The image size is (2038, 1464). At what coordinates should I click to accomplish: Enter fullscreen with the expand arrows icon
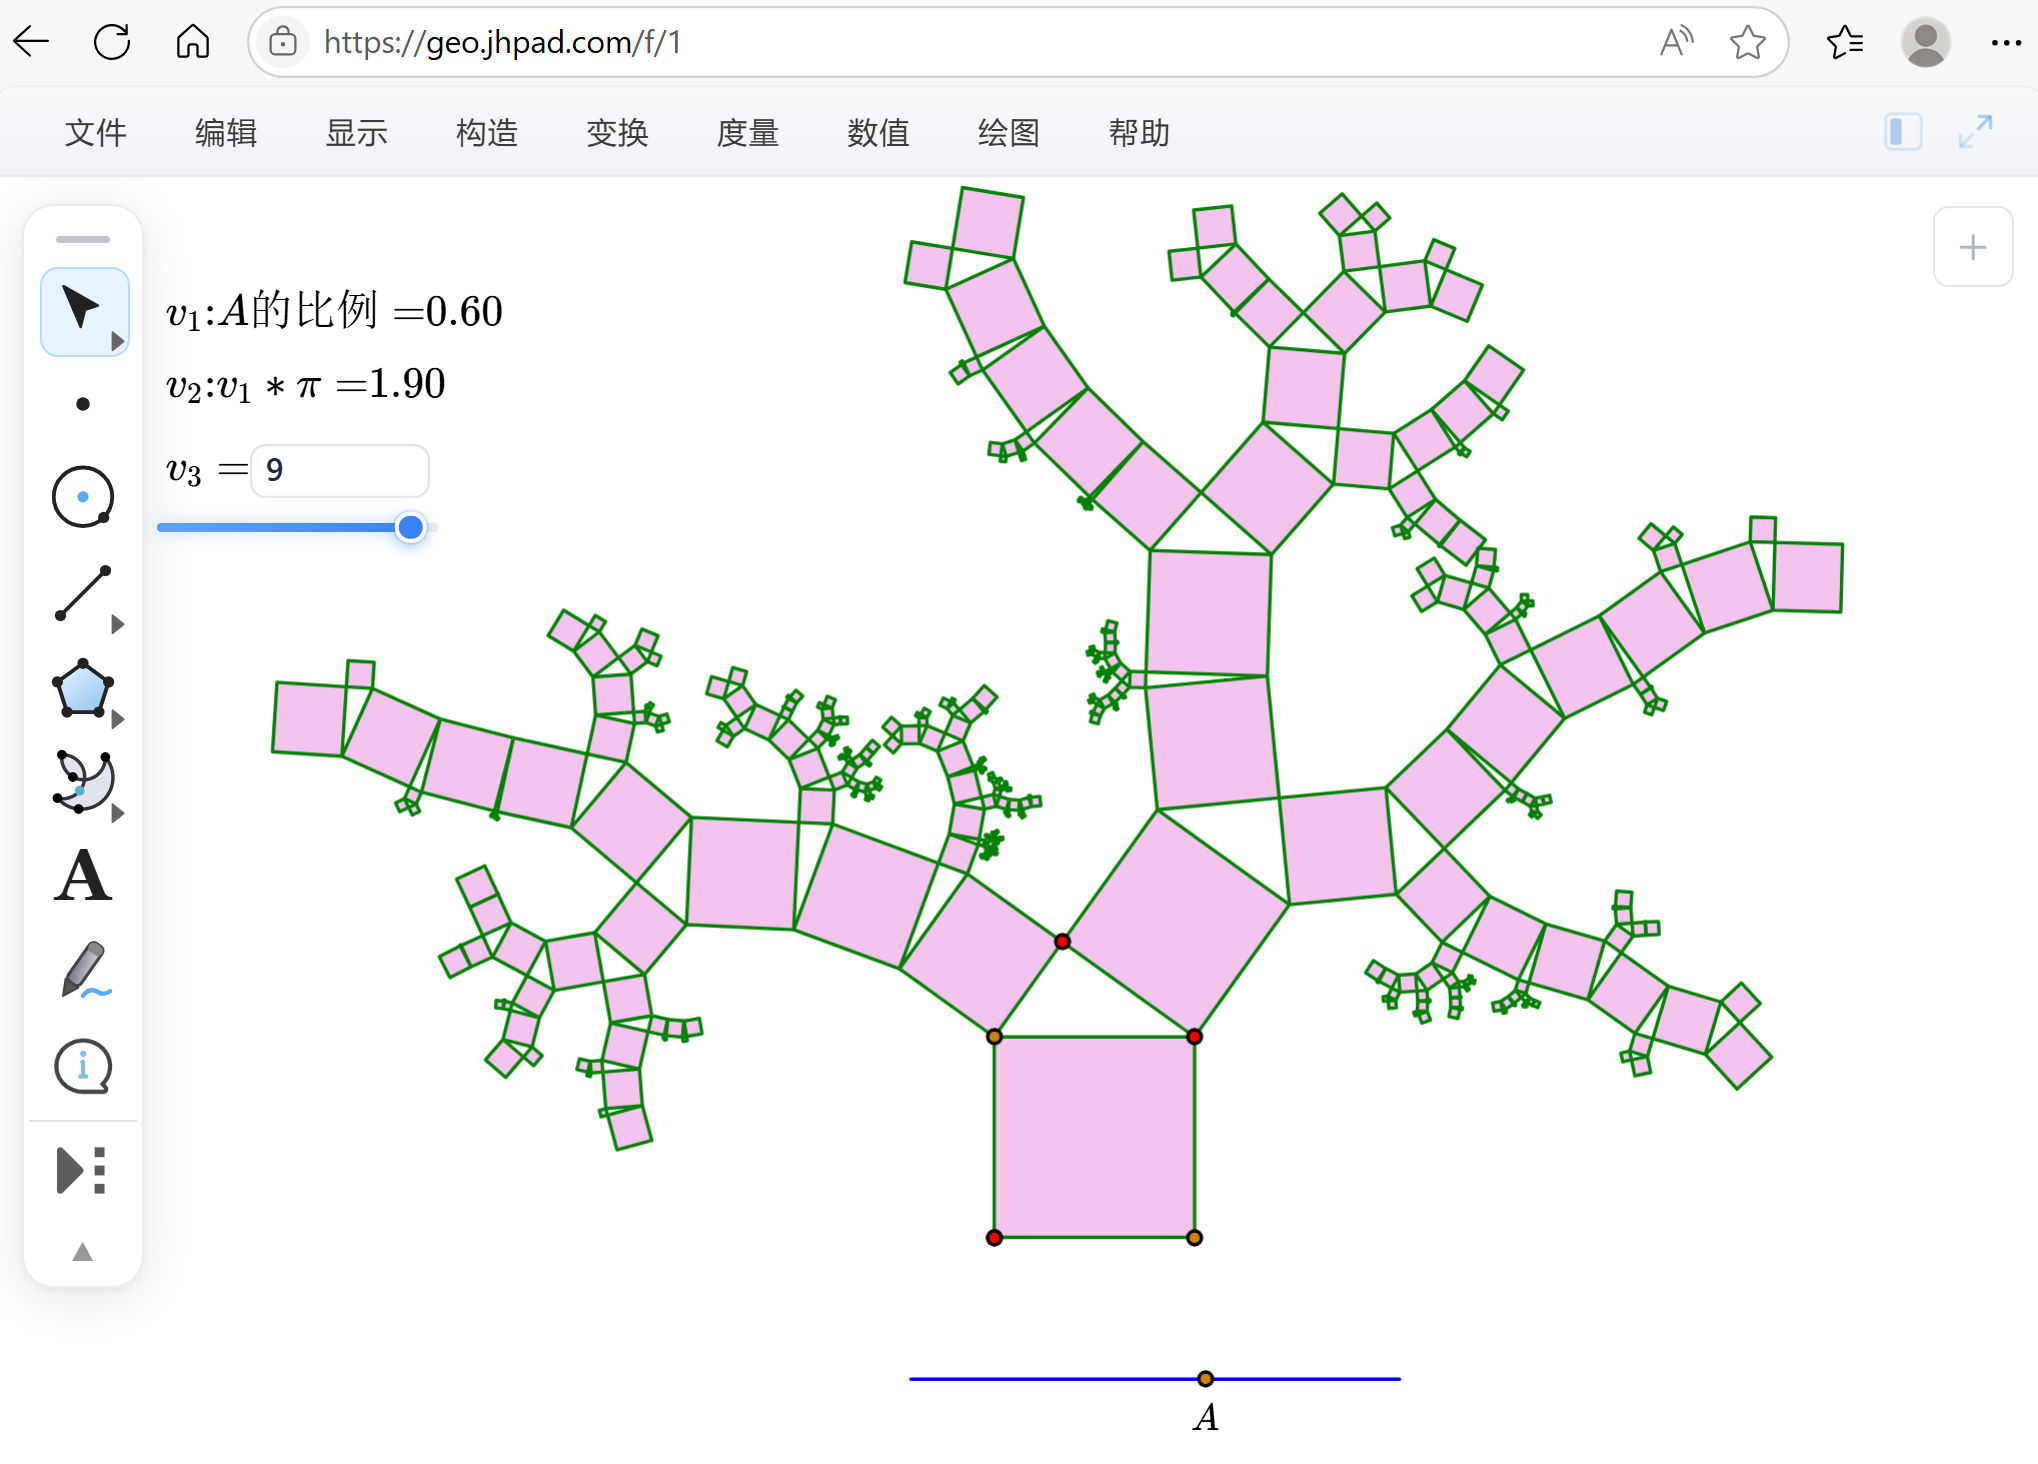(1975, 132)
